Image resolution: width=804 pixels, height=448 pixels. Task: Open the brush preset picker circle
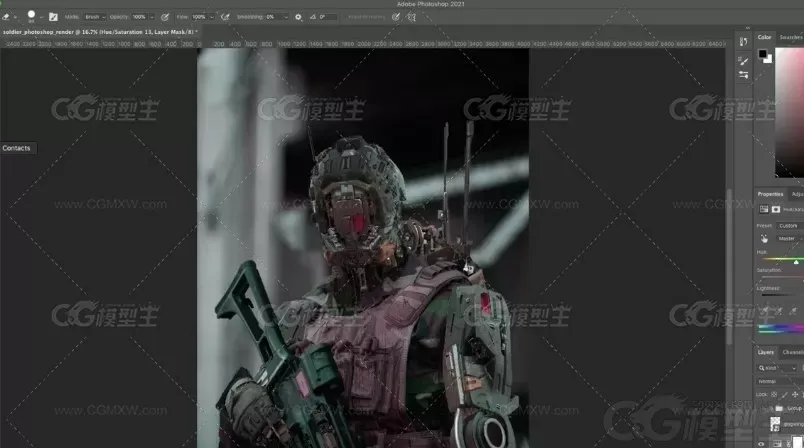coord(31,15)
